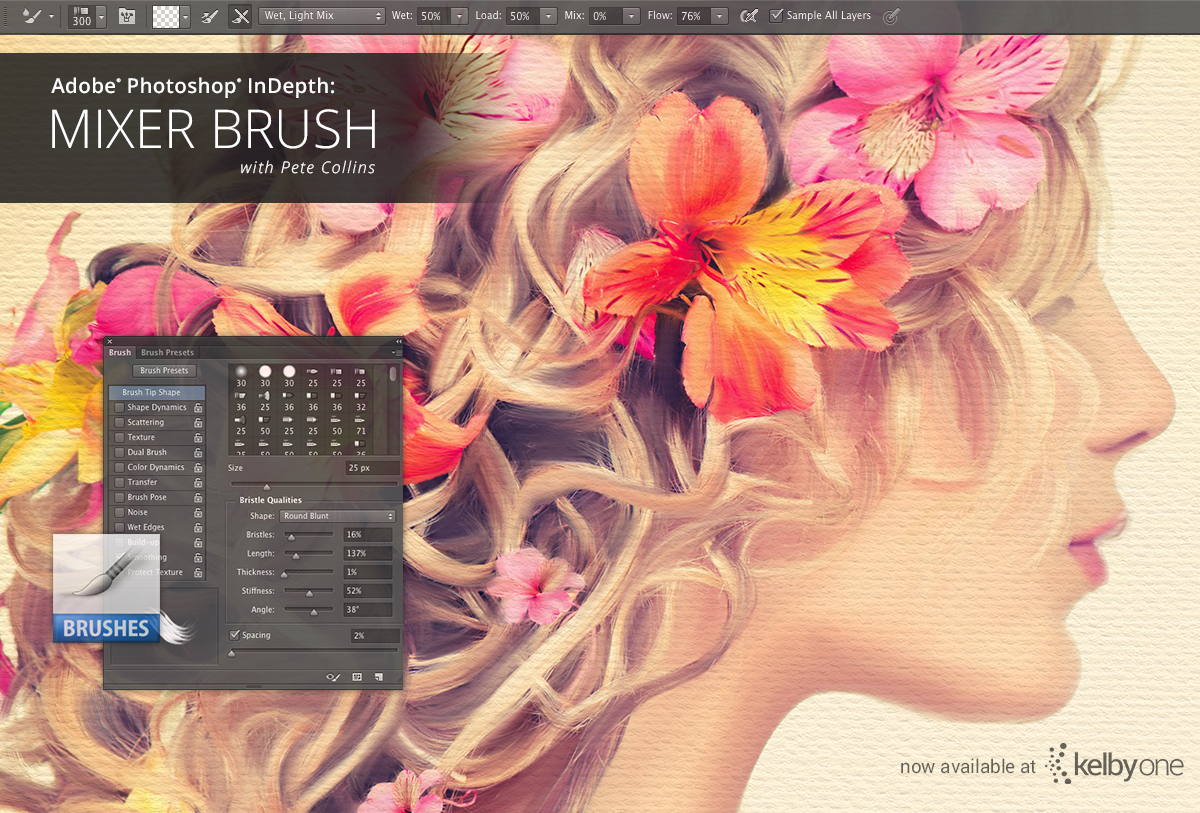Click the lock icon beside Color Dynamics
This screenshot has height=813, width=1200.
coord(198,468)
